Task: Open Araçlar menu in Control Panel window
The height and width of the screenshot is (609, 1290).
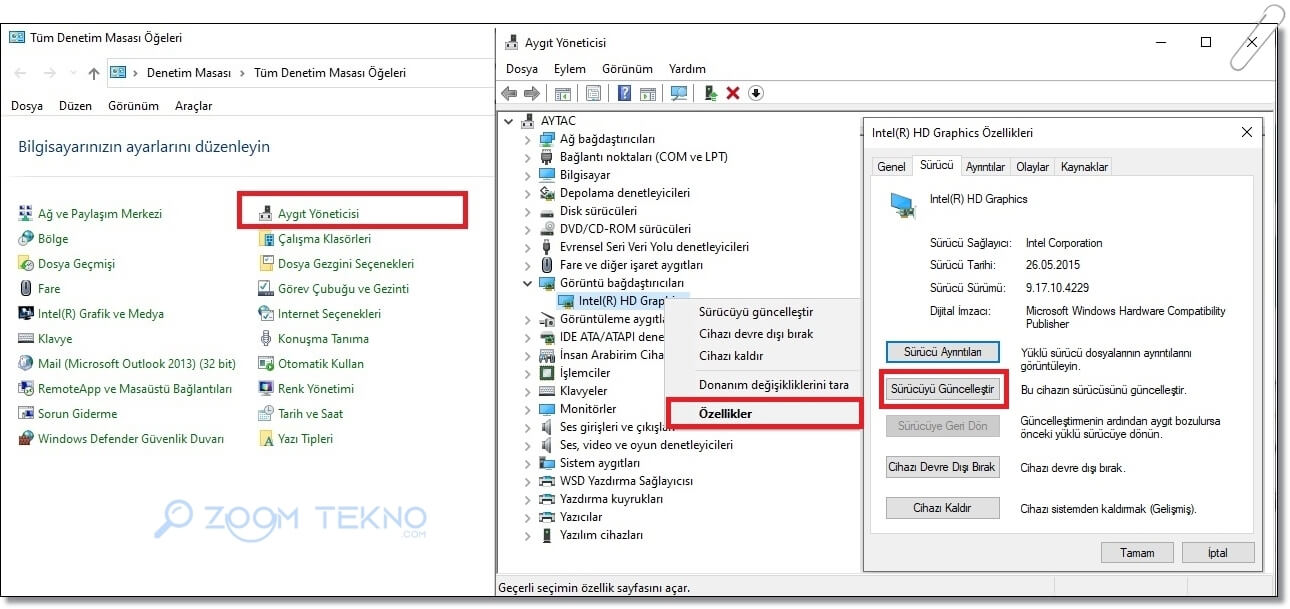Action: [193, 106]
